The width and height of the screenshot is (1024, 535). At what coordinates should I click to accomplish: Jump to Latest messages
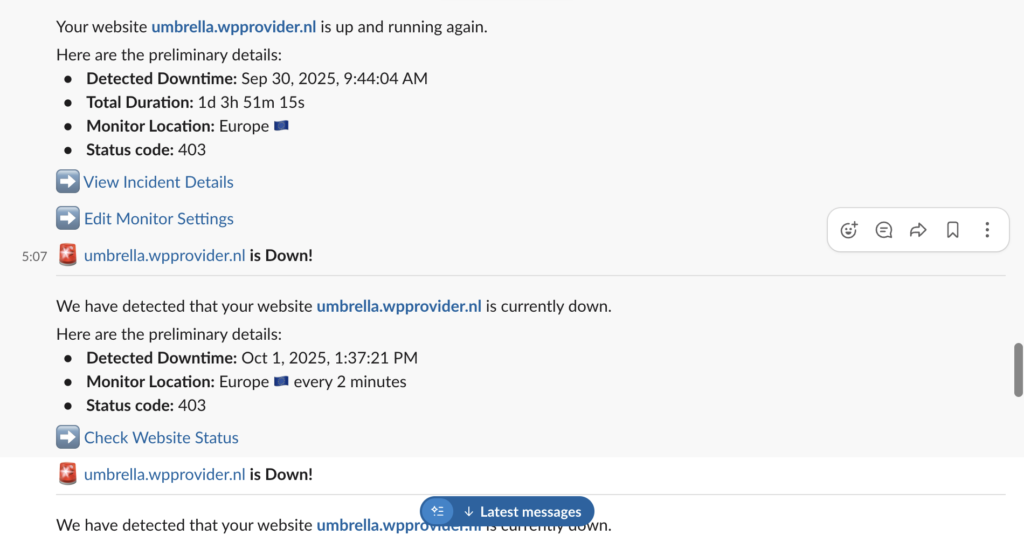522,512
